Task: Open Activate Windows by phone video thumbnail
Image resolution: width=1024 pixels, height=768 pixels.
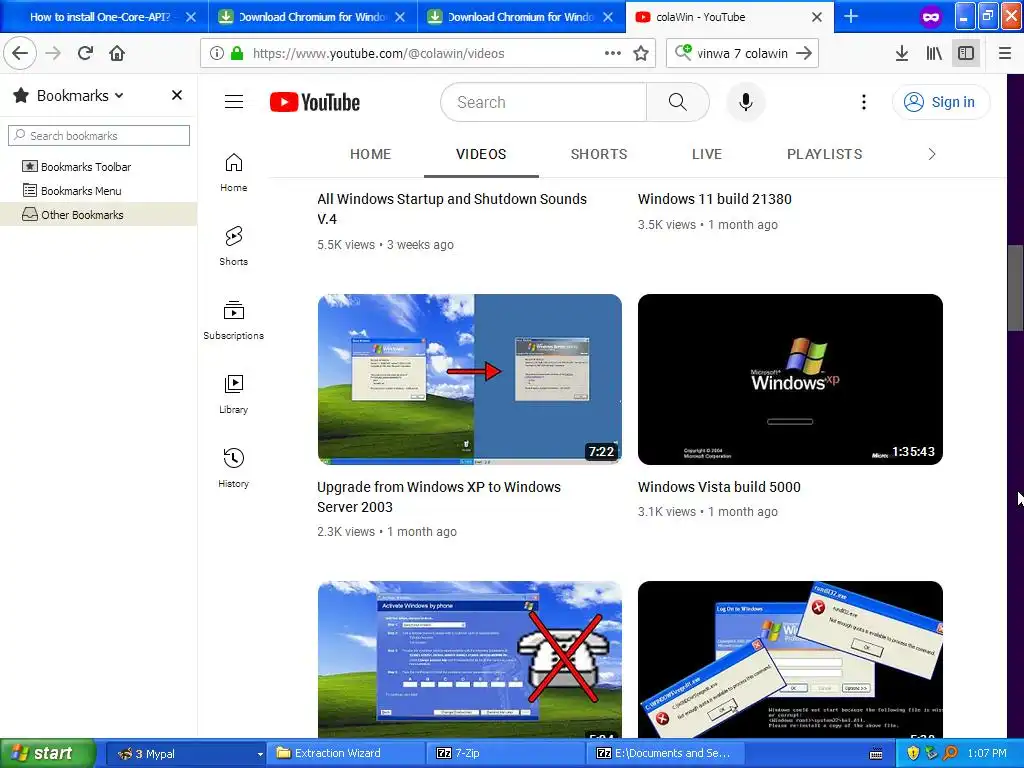Action: coord(470,660)
